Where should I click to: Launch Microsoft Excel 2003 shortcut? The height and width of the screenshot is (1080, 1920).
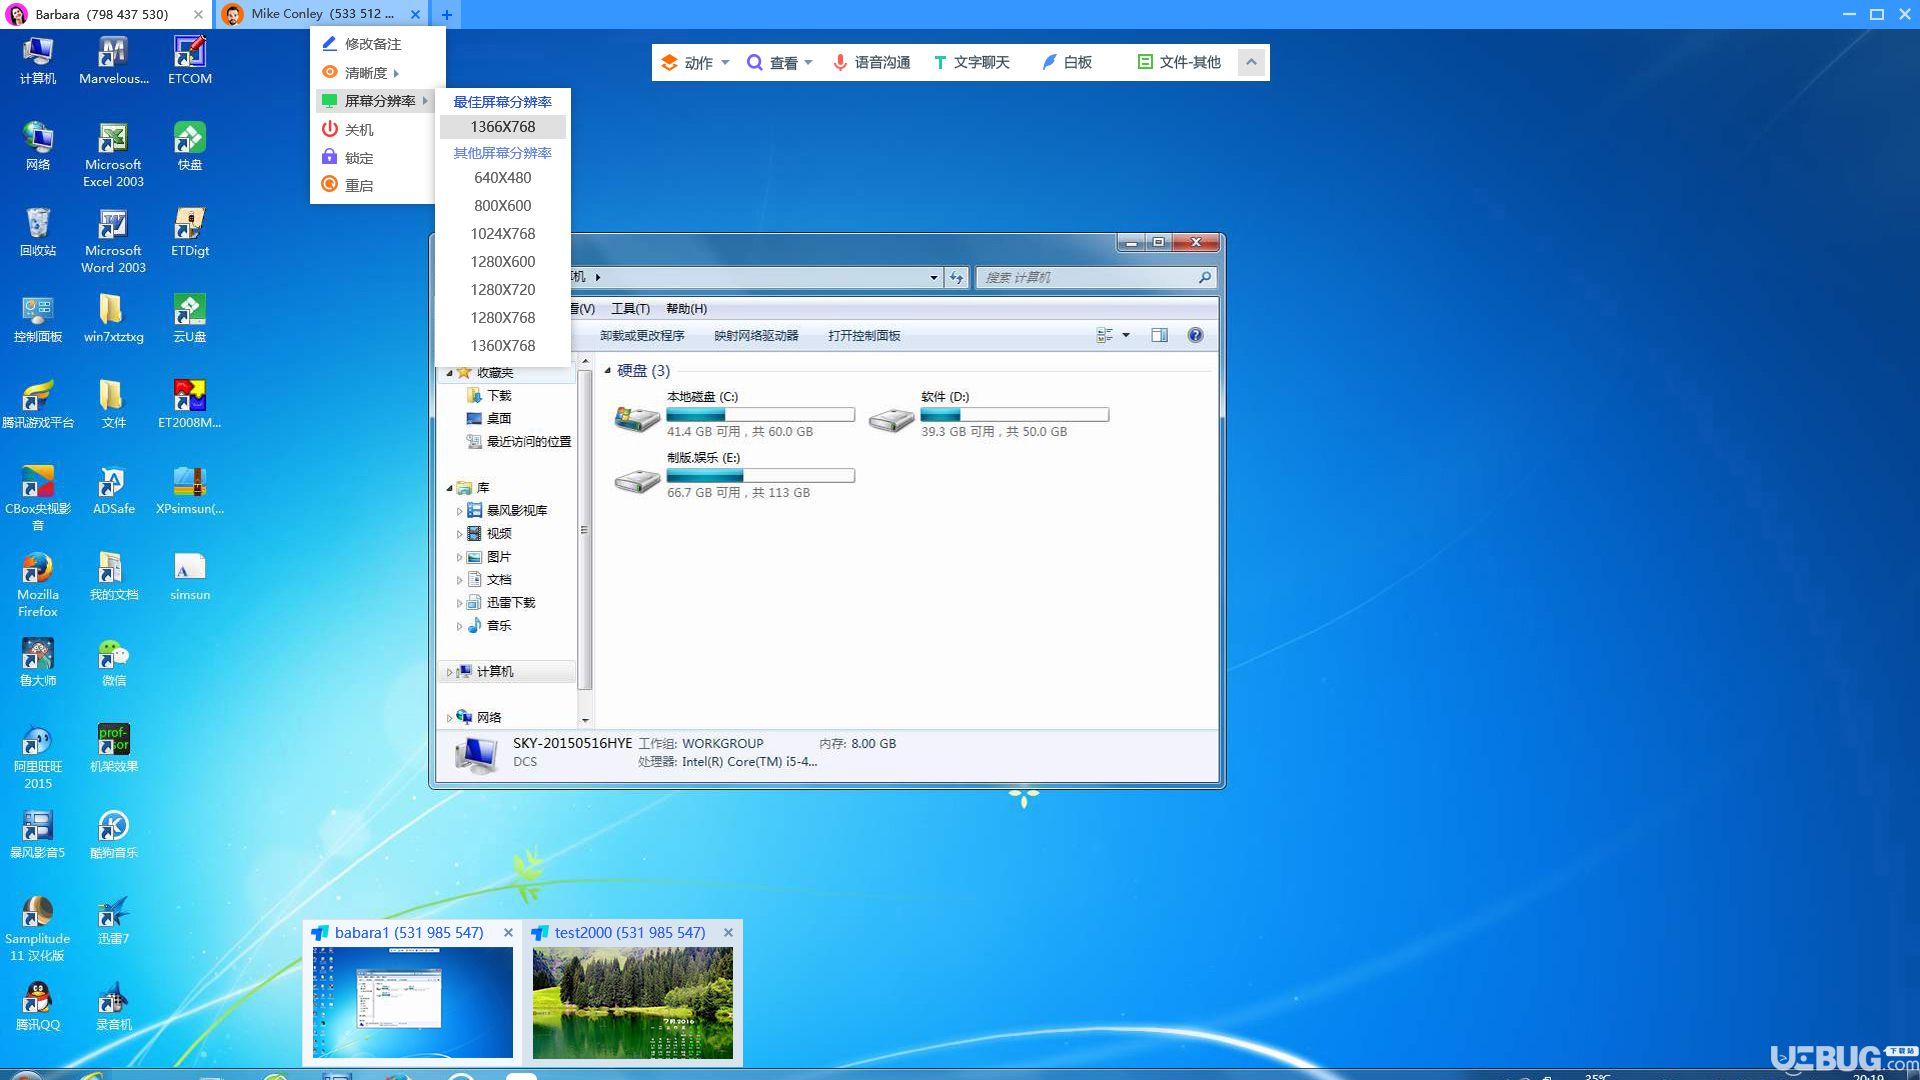click(114, 154)
